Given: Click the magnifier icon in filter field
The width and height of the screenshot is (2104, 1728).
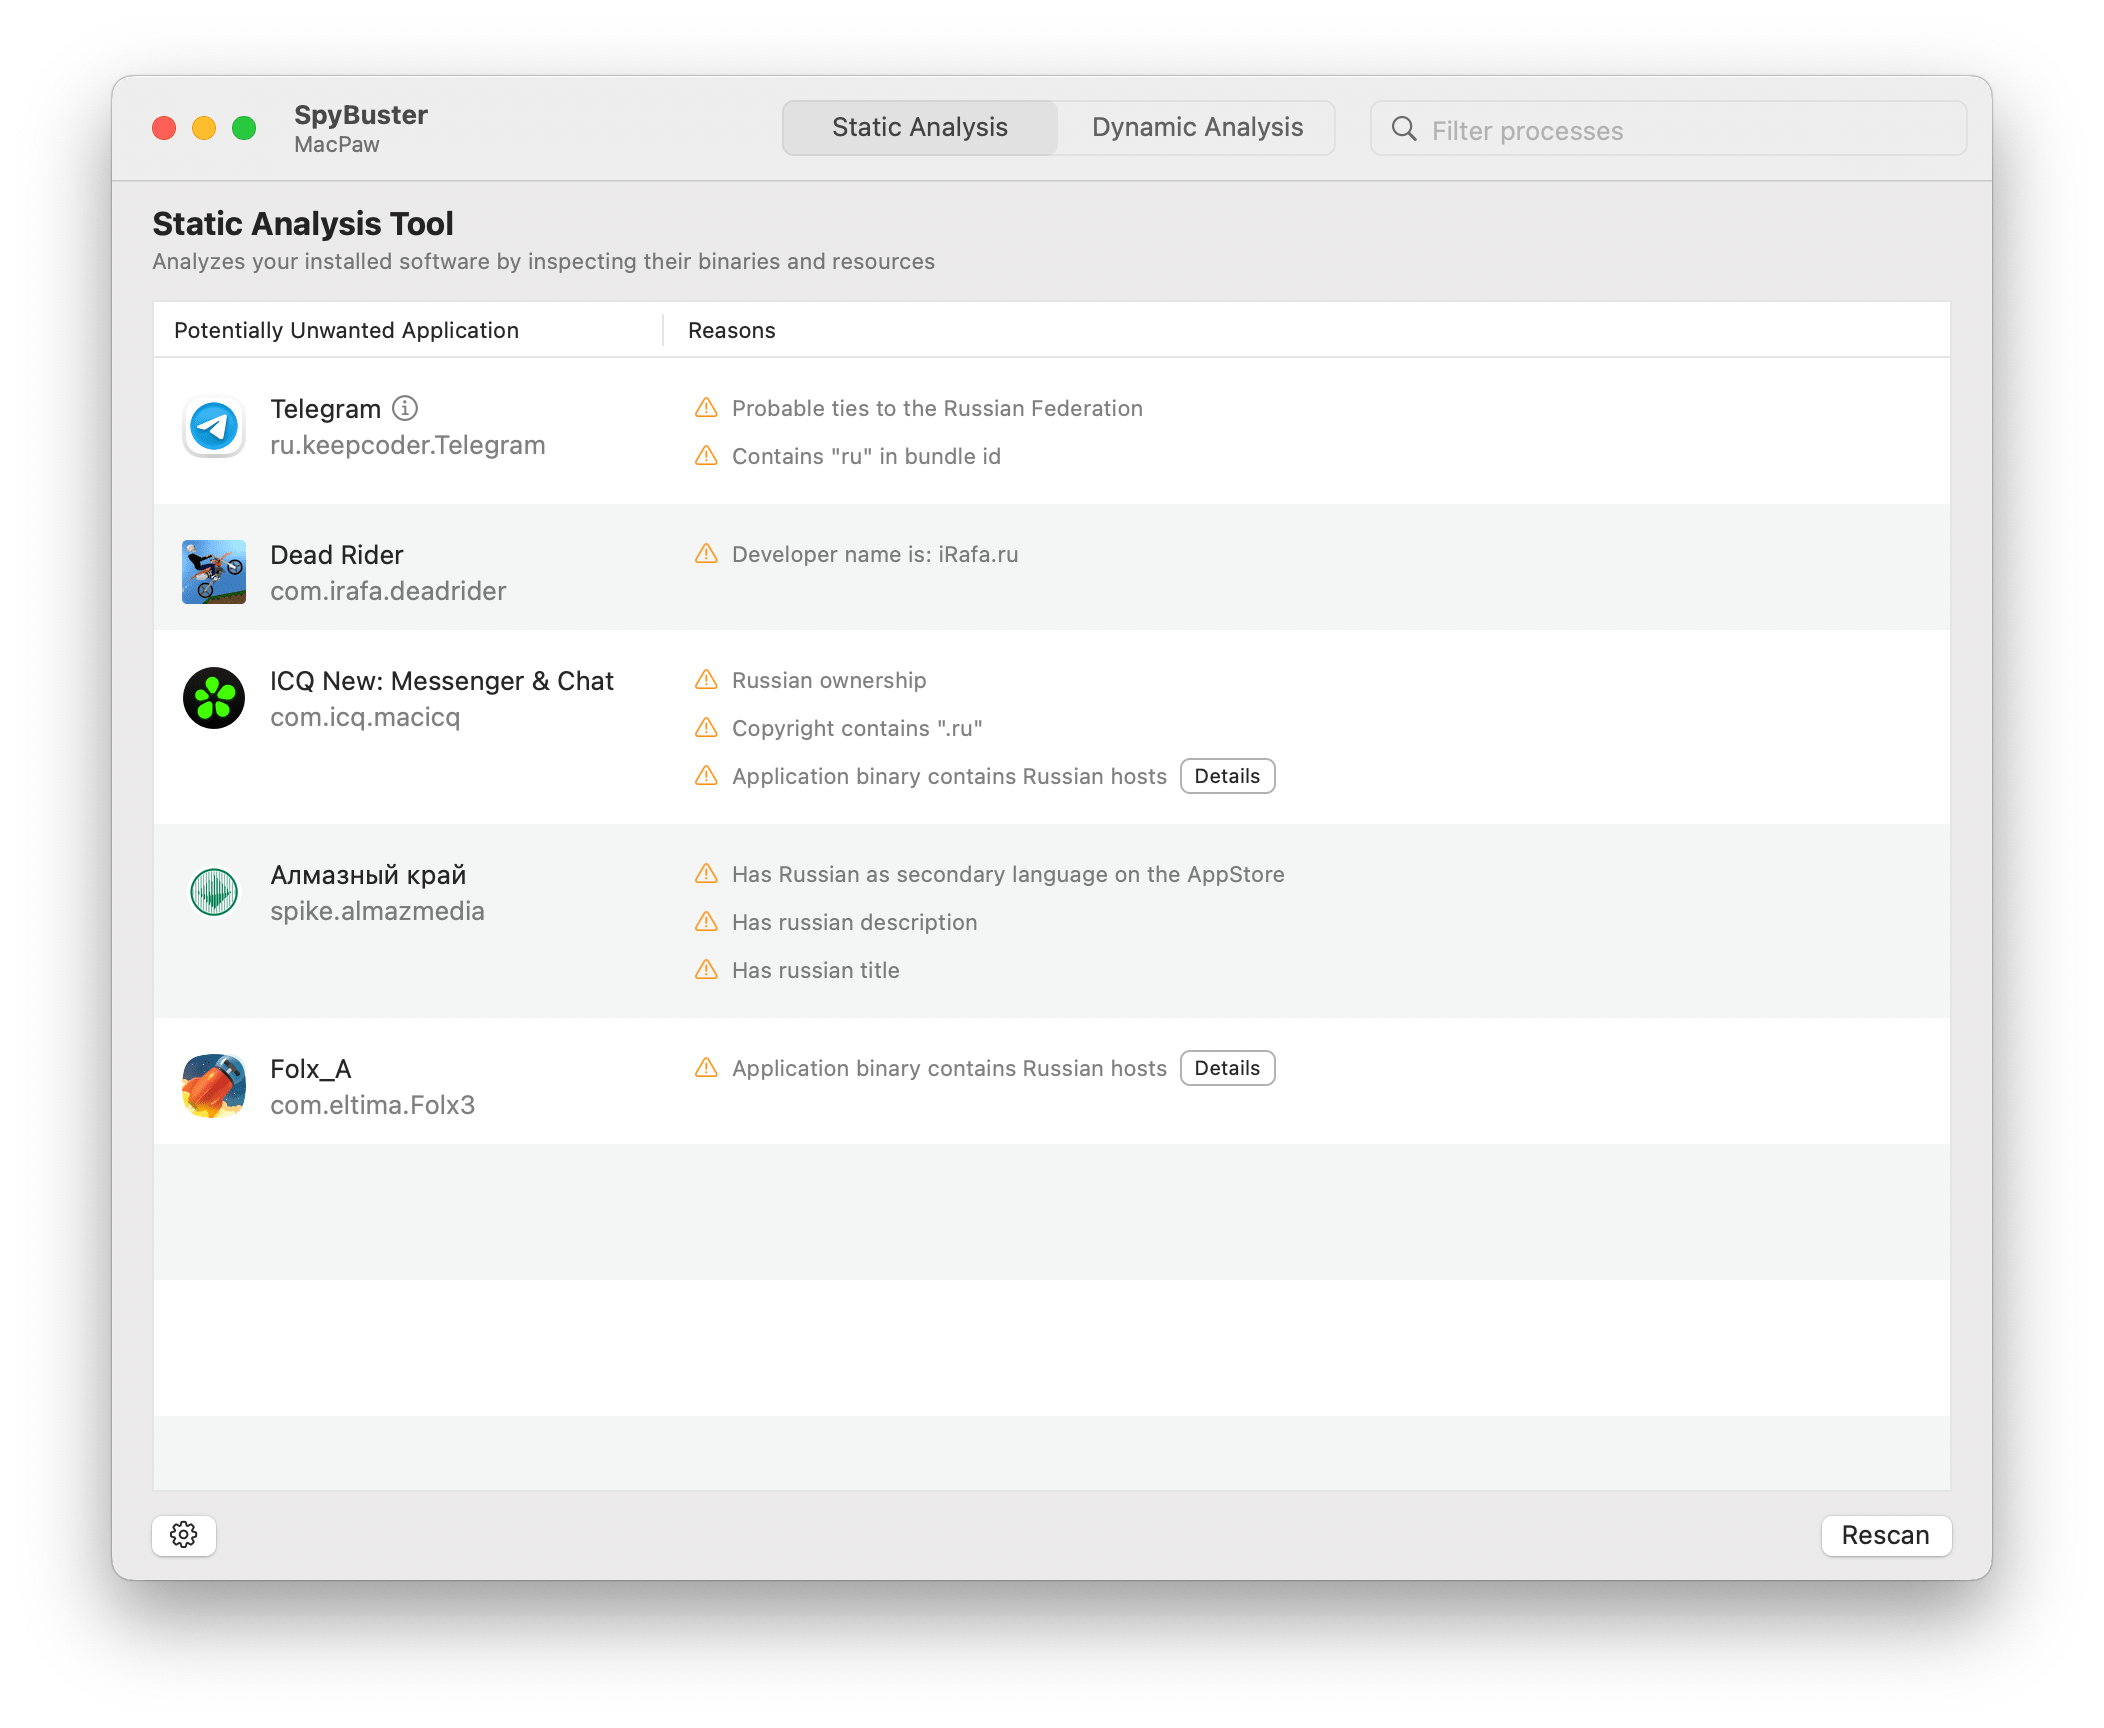Looking at the screenshot, I should 1404,129.
